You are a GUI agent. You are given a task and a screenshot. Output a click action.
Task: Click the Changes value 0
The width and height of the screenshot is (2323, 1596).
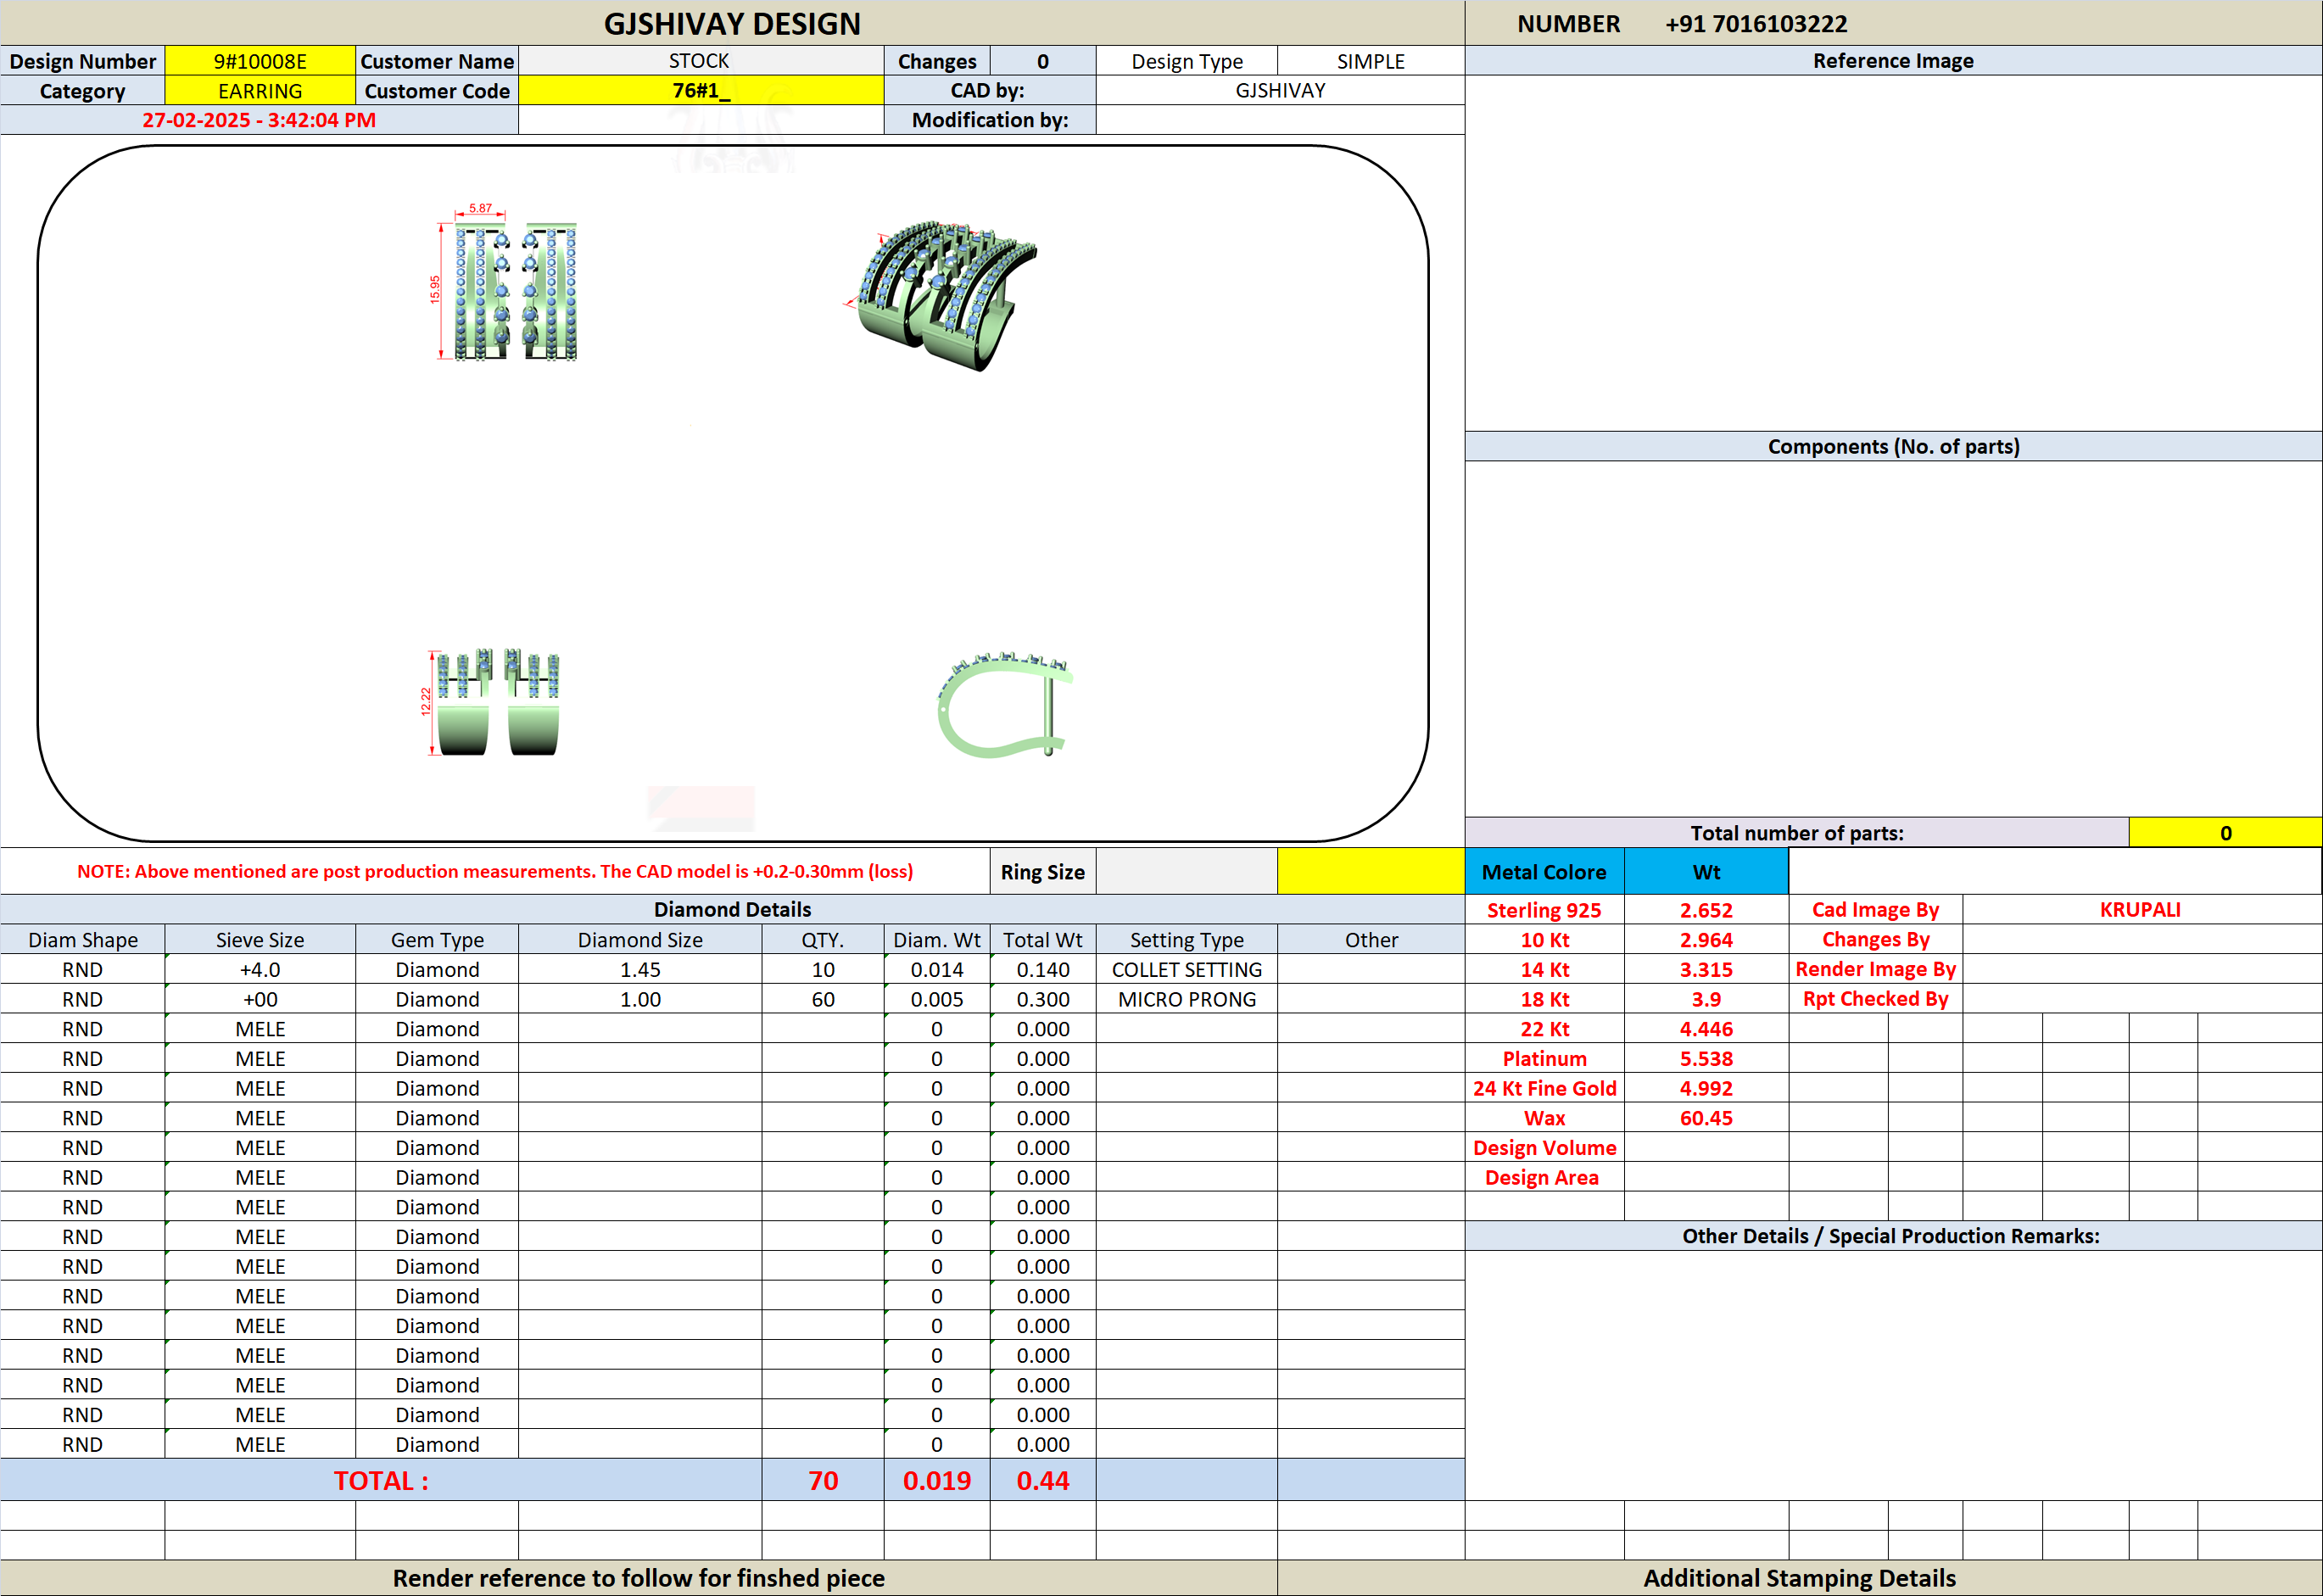1043,61
